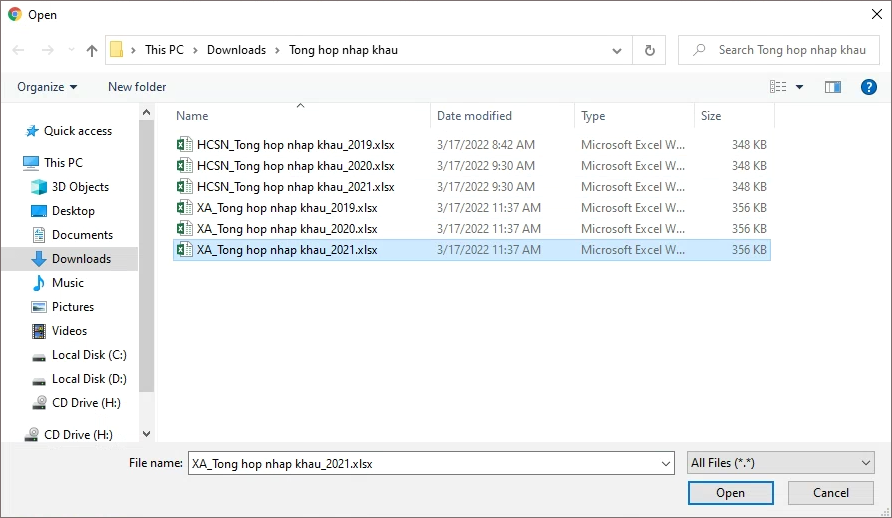Image resolution: width=892 pixels, height=518 pixels.
Task: Open the Organize dropdown menu
Action: tap(47, 87)
